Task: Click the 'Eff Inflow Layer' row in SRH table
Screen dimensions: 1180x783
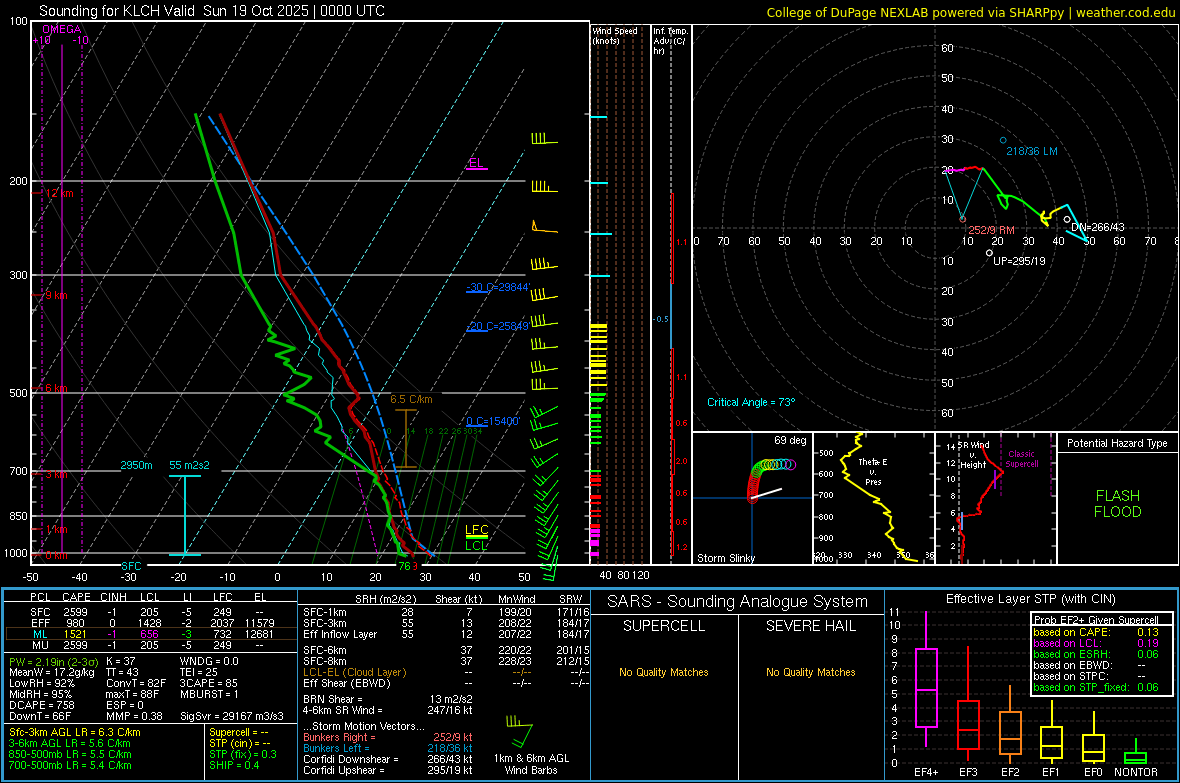Action: point(446,634)
